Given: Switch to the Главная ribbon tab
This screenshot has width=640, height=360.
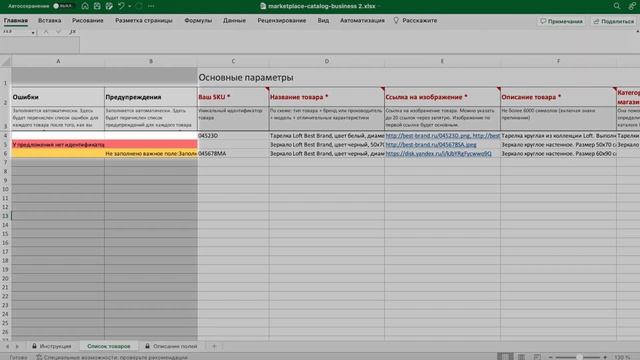Looking at the screenshot, I should coord(16,20).
